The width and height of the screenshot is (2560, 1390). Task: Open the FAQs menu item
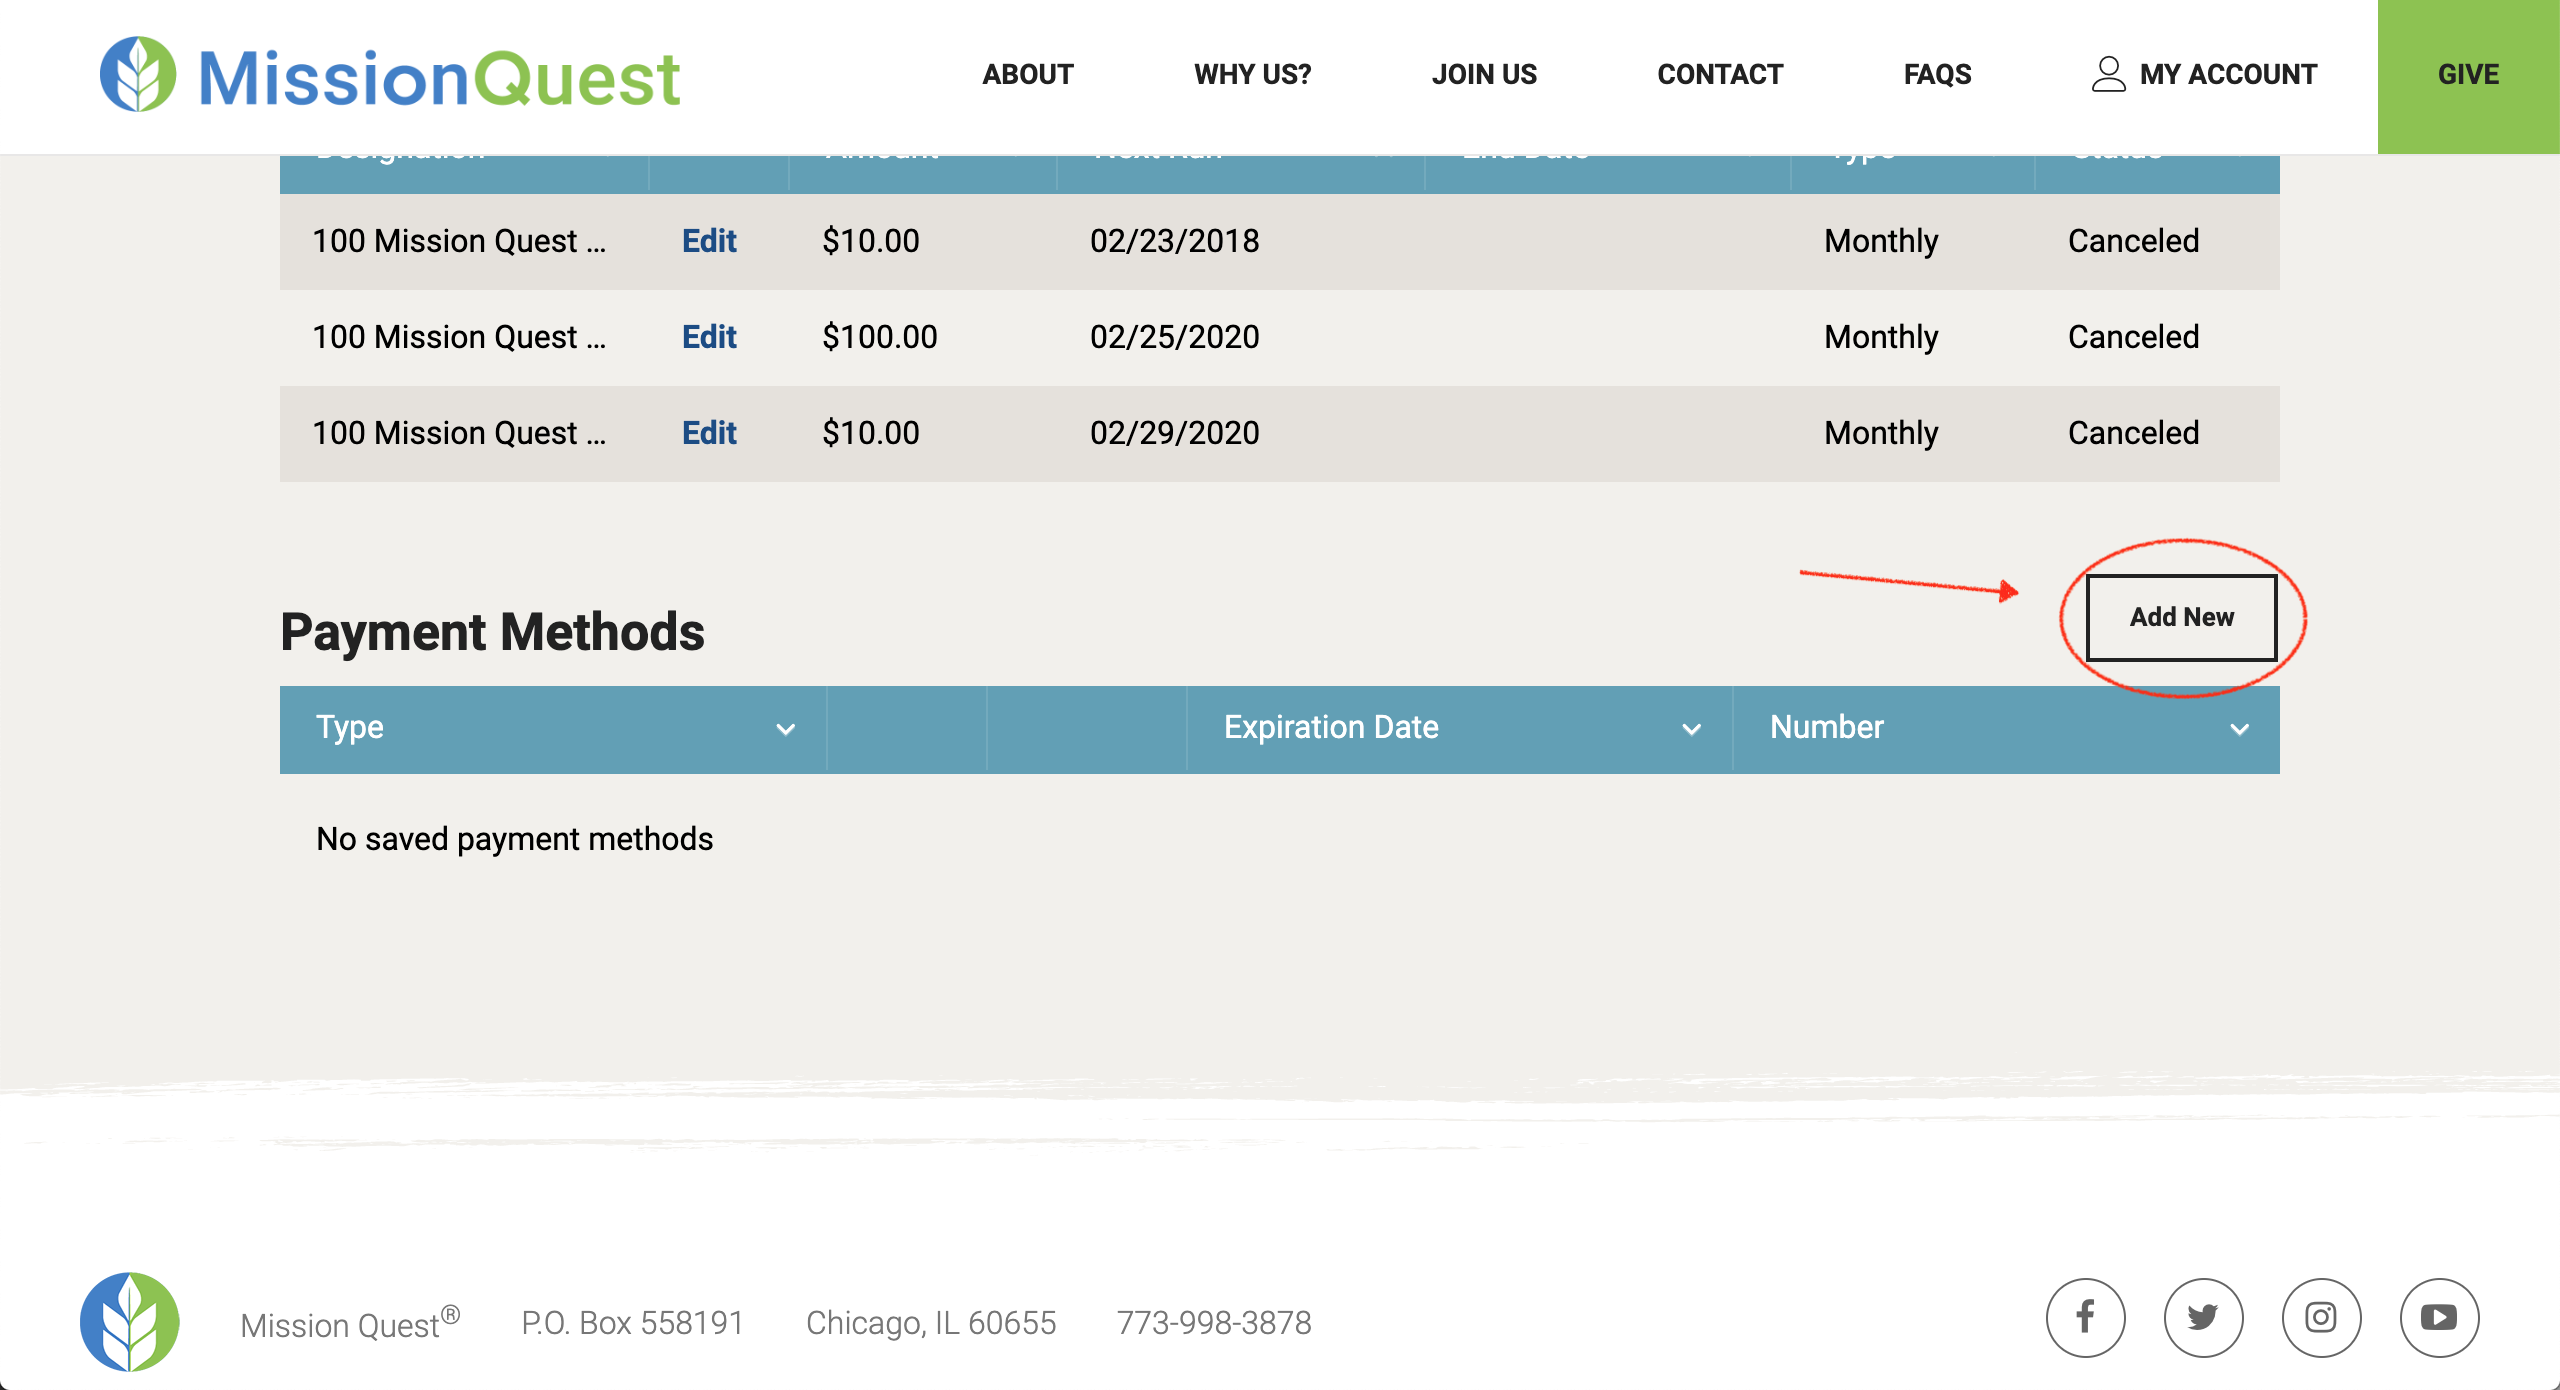pyautogui.click(x=1937, y=74)
